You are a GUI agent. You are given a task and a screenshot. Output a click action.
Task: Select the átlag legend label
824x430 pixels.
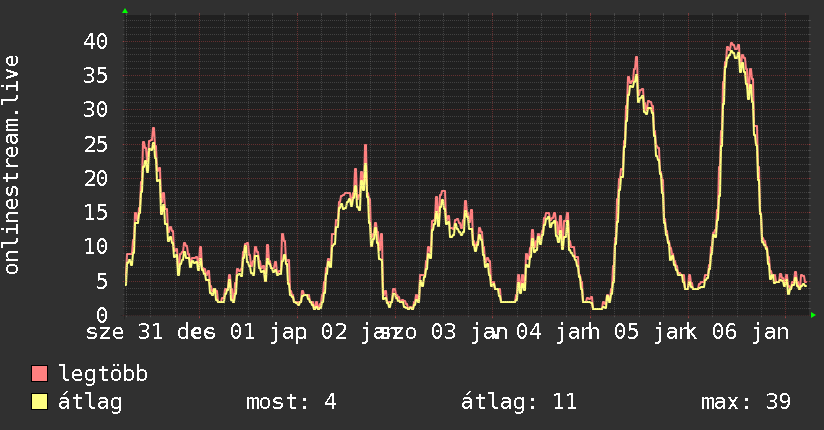(x=90, y=402)
